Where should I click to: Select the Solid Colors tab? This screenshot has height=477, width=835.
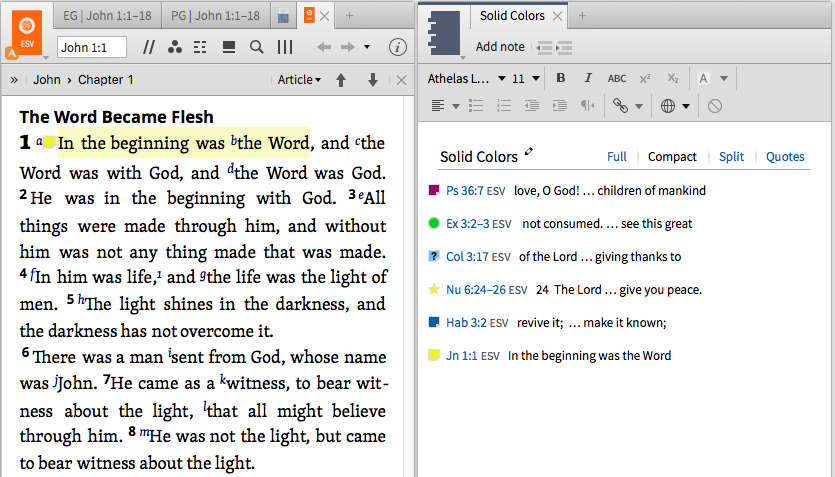pyautogui.click(x=512, y=16)
